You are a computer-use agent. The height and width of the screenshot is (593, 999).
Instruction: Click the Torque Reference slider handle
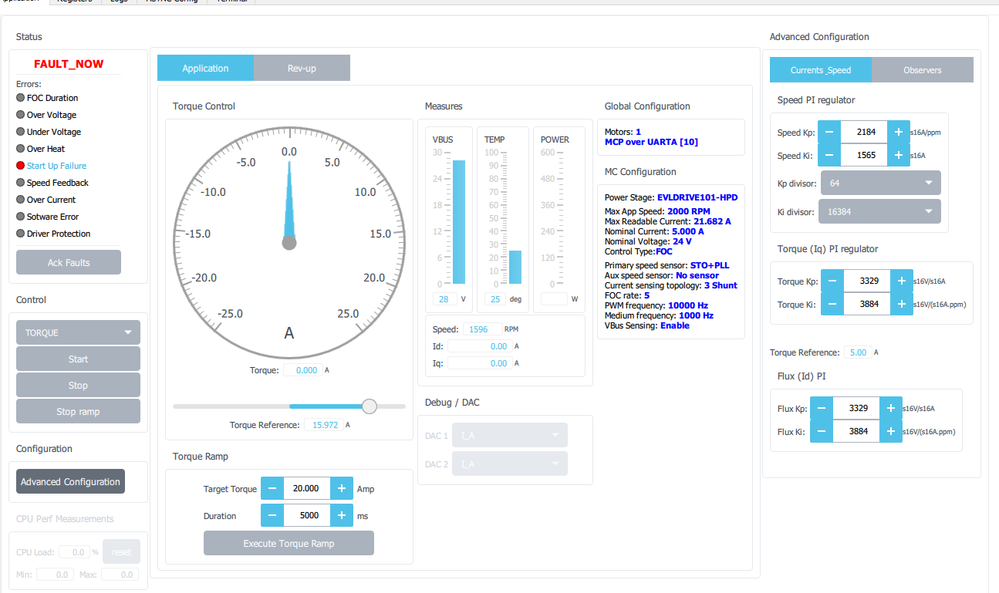coord(369,406)
